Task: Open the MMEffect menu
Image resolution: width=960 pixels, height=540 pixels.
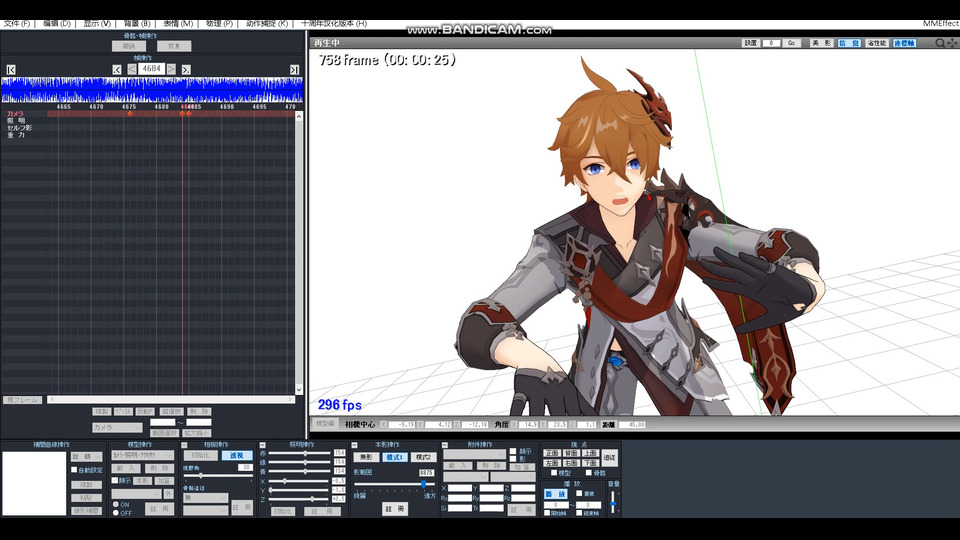Action: point(941,23)
